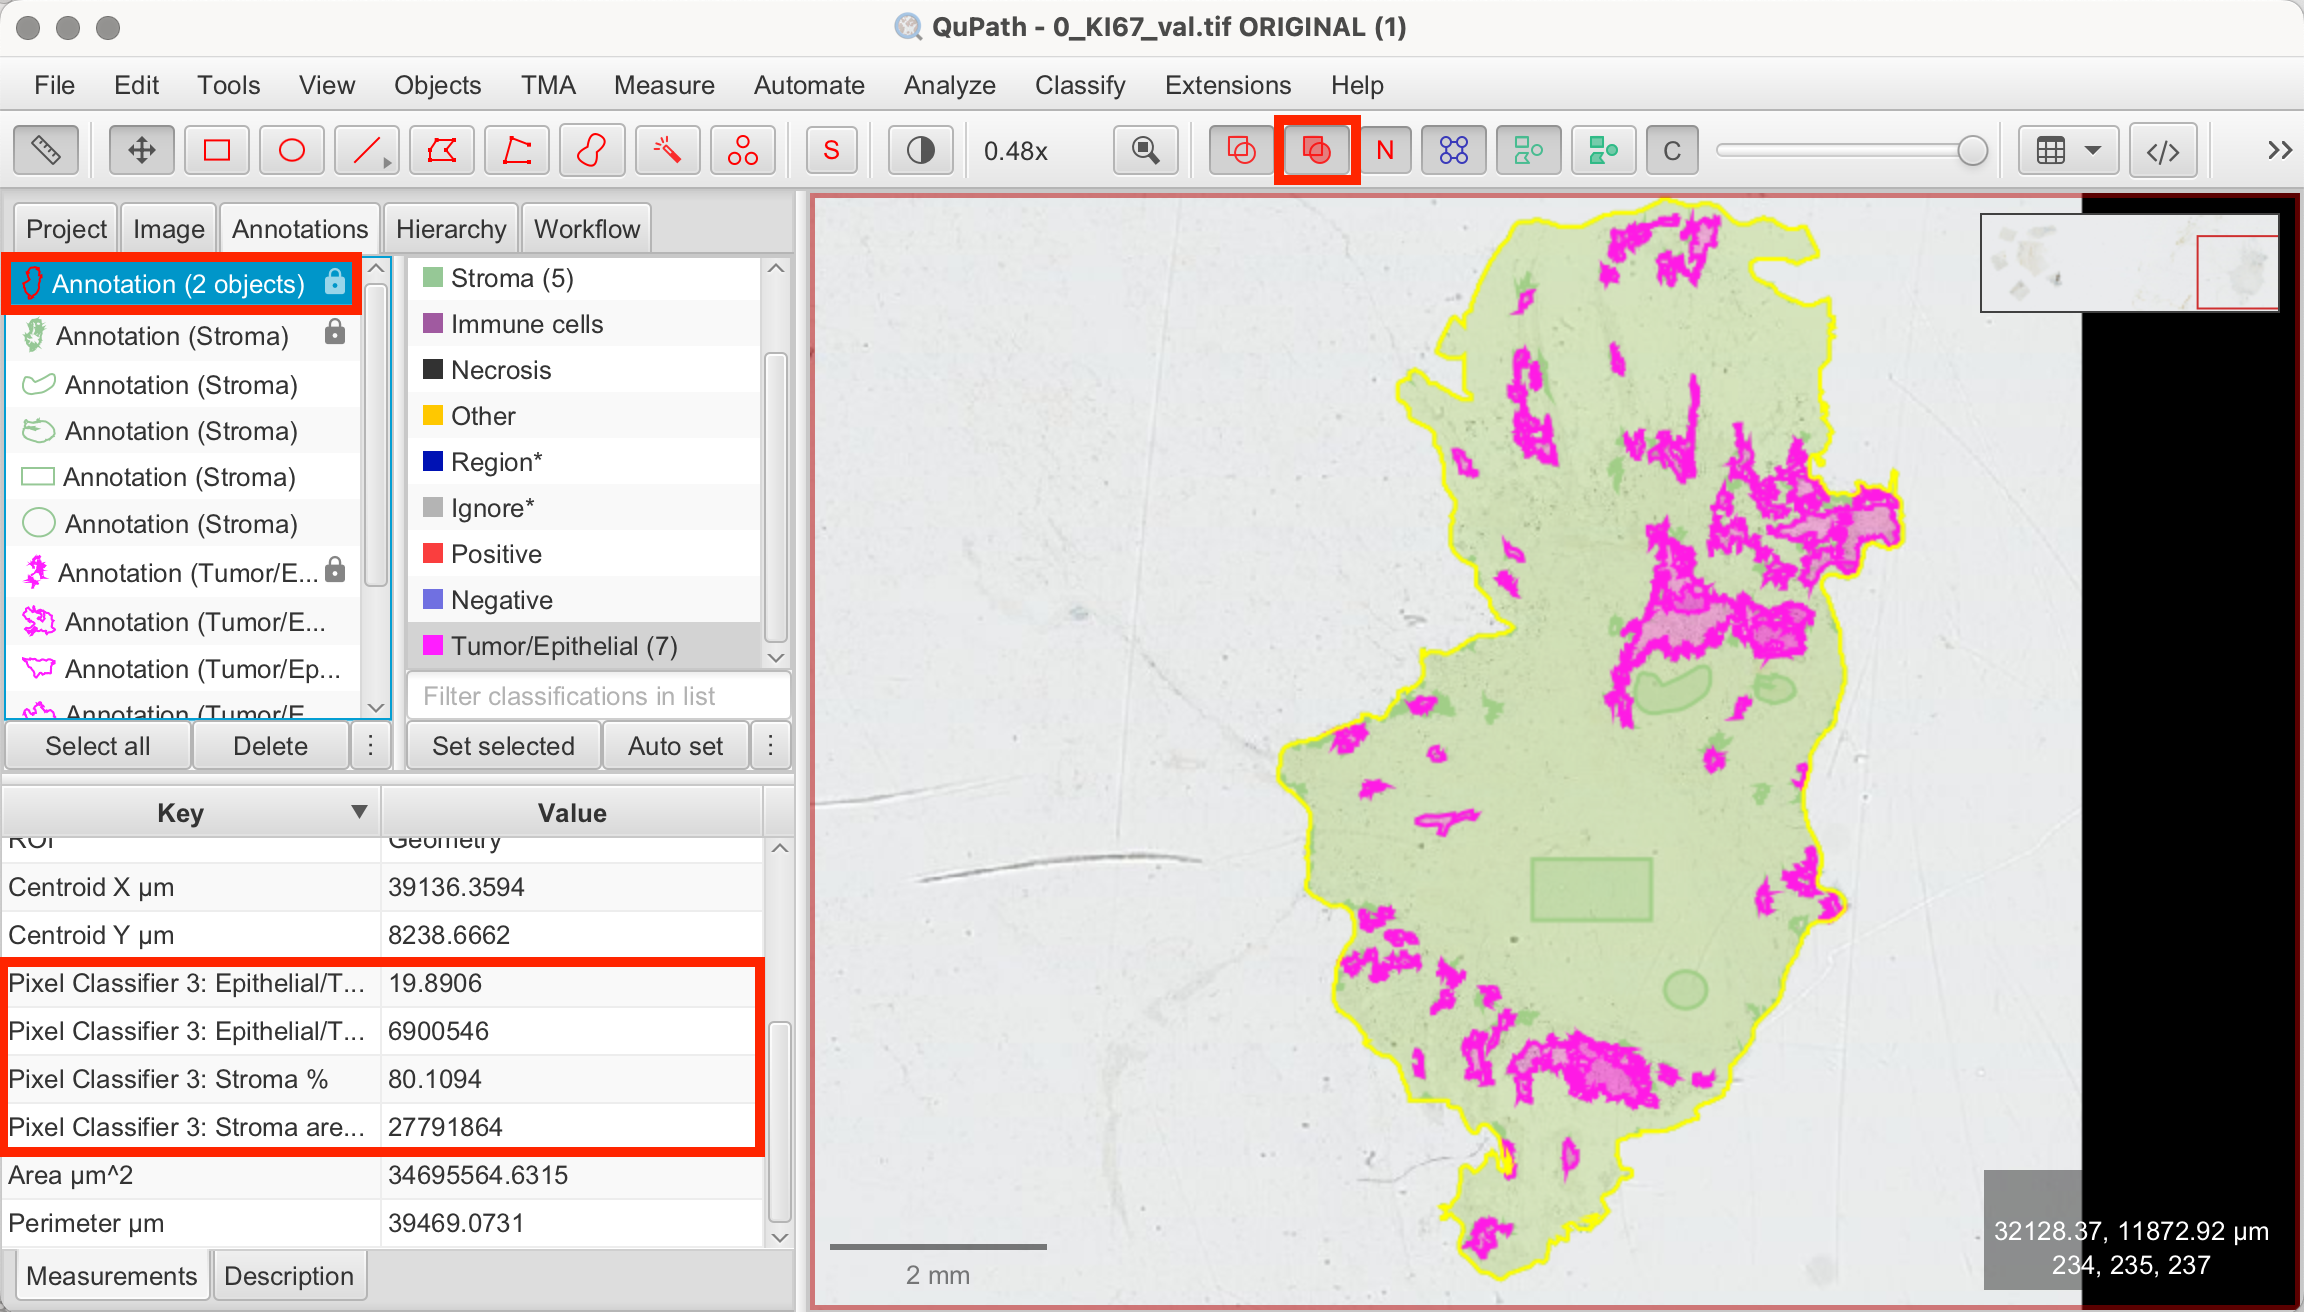
Task: Select the Ellipse annotation tool
Action: [291, 151]
